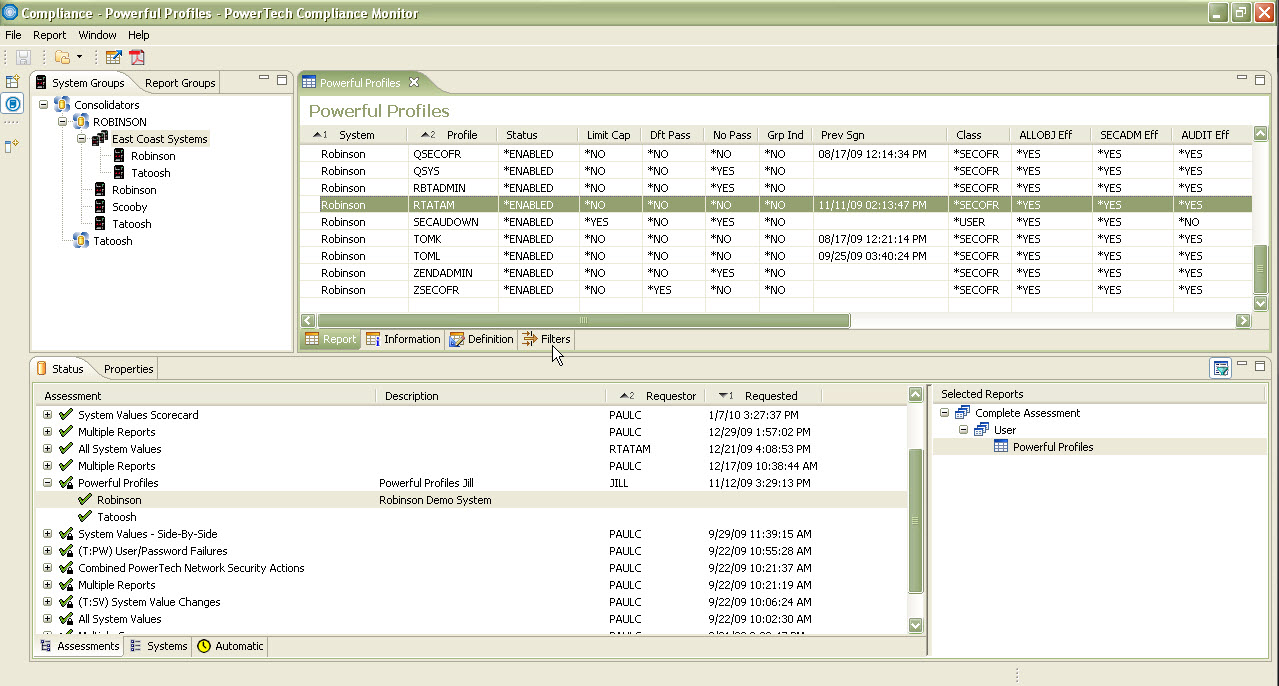
Task: Sort report by the Limit Cap column header
Action: pos(609,135)
